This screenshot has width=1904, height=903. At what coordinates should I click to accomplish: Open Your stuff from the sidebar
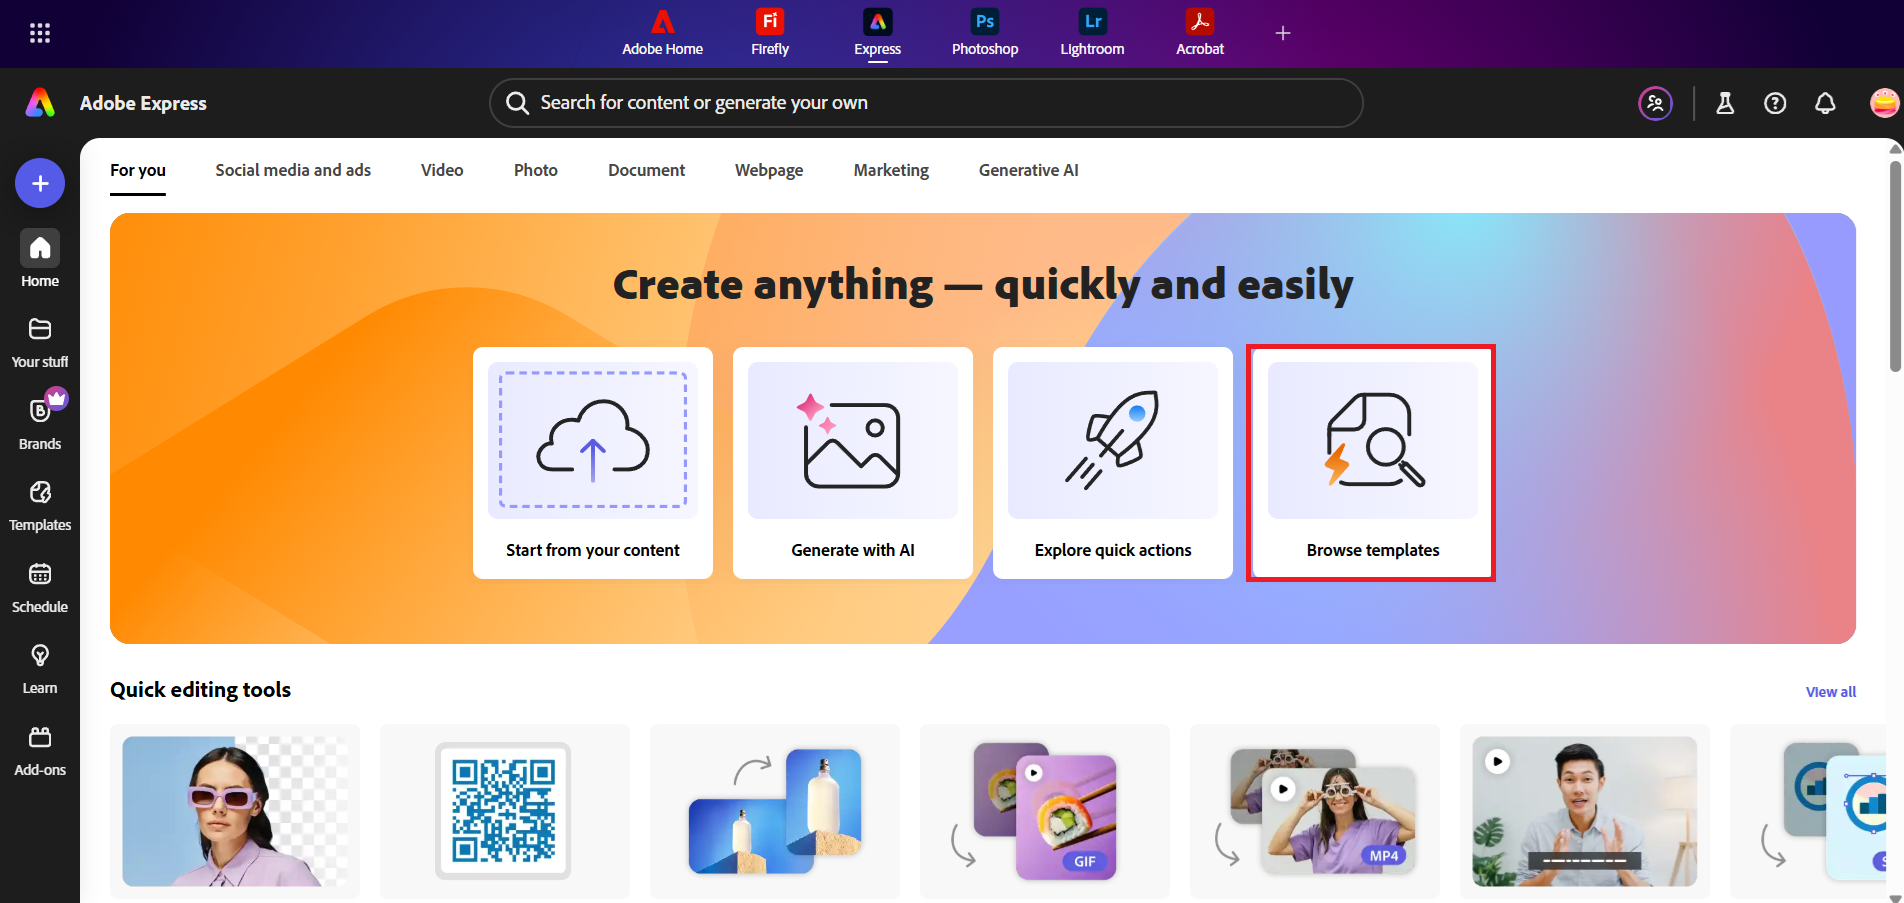click(39, 340)
